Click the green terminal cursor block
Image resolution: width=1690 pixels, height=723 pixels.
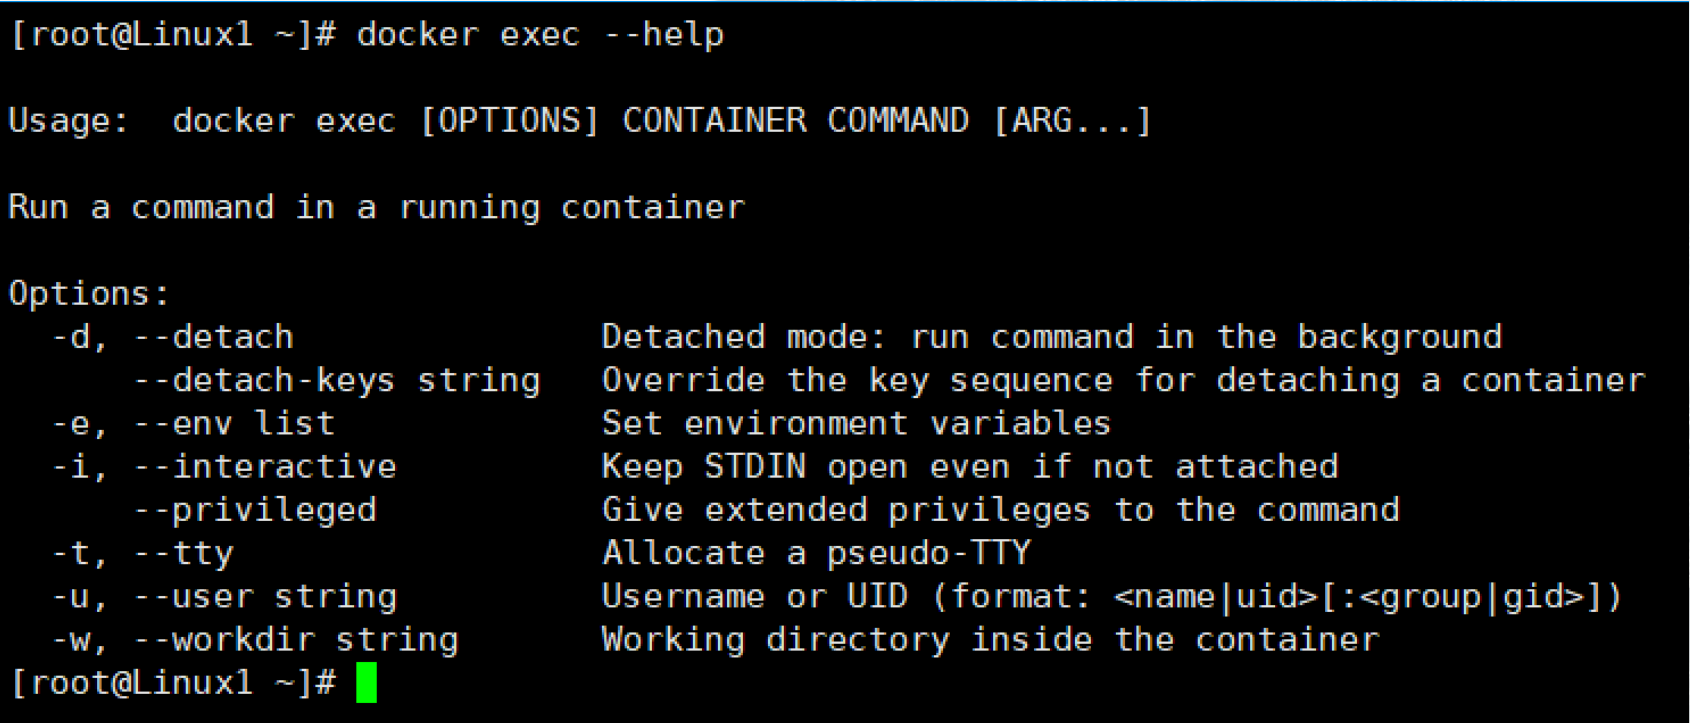(366, 683)
